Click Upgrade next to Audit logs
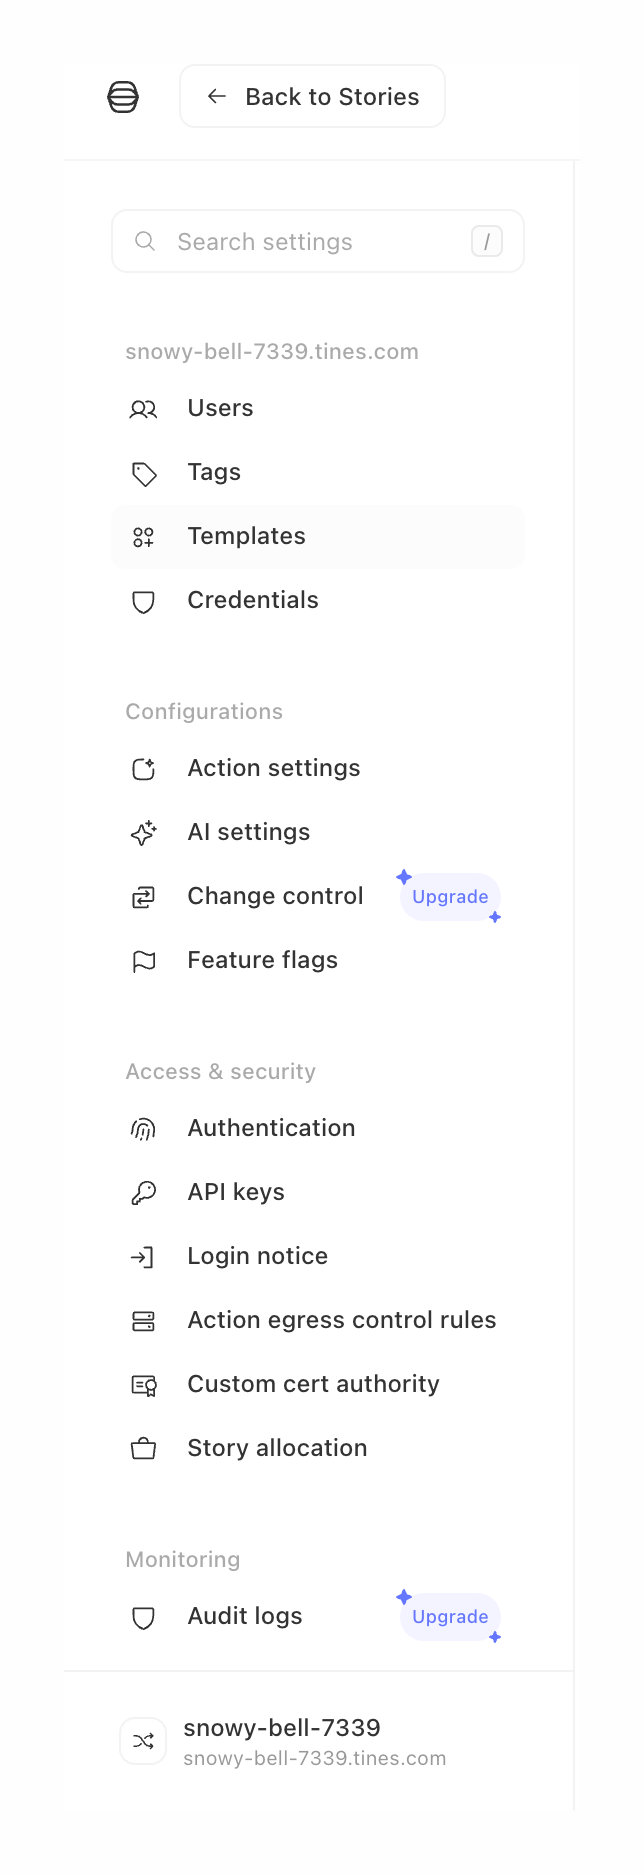 point(449,1617)
